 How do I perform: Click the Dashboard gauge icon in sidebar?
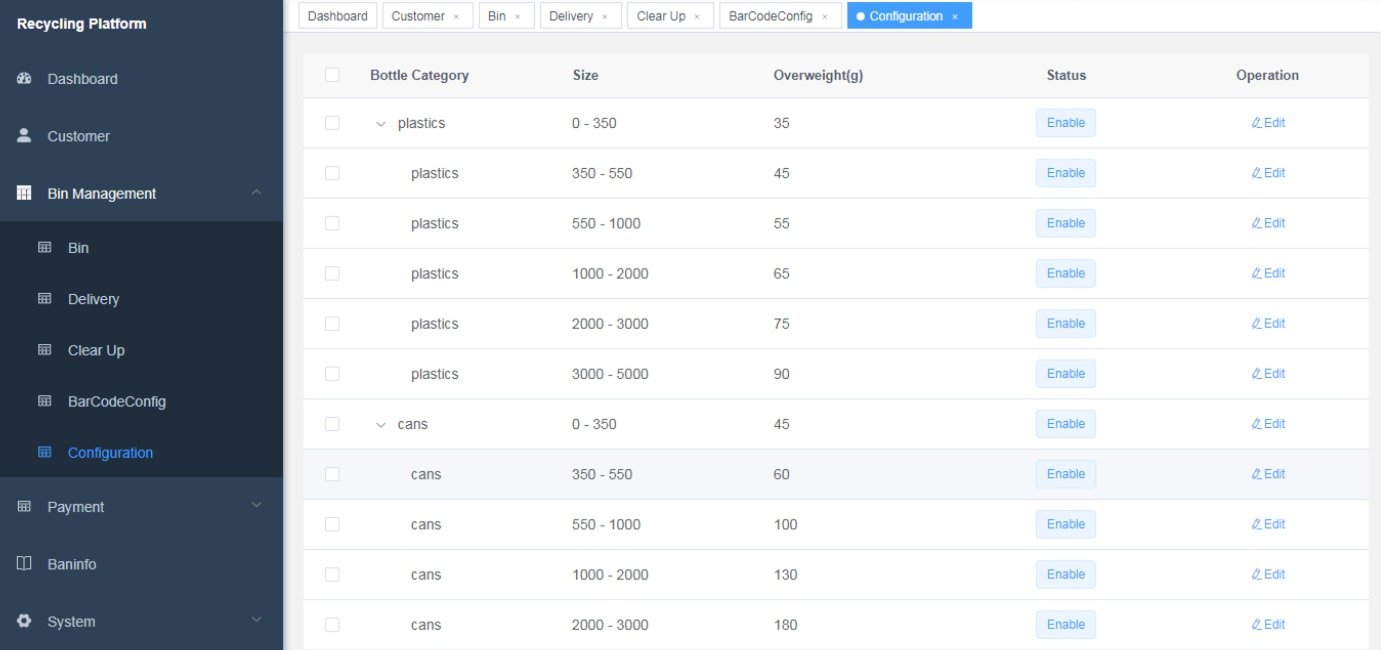25,79
